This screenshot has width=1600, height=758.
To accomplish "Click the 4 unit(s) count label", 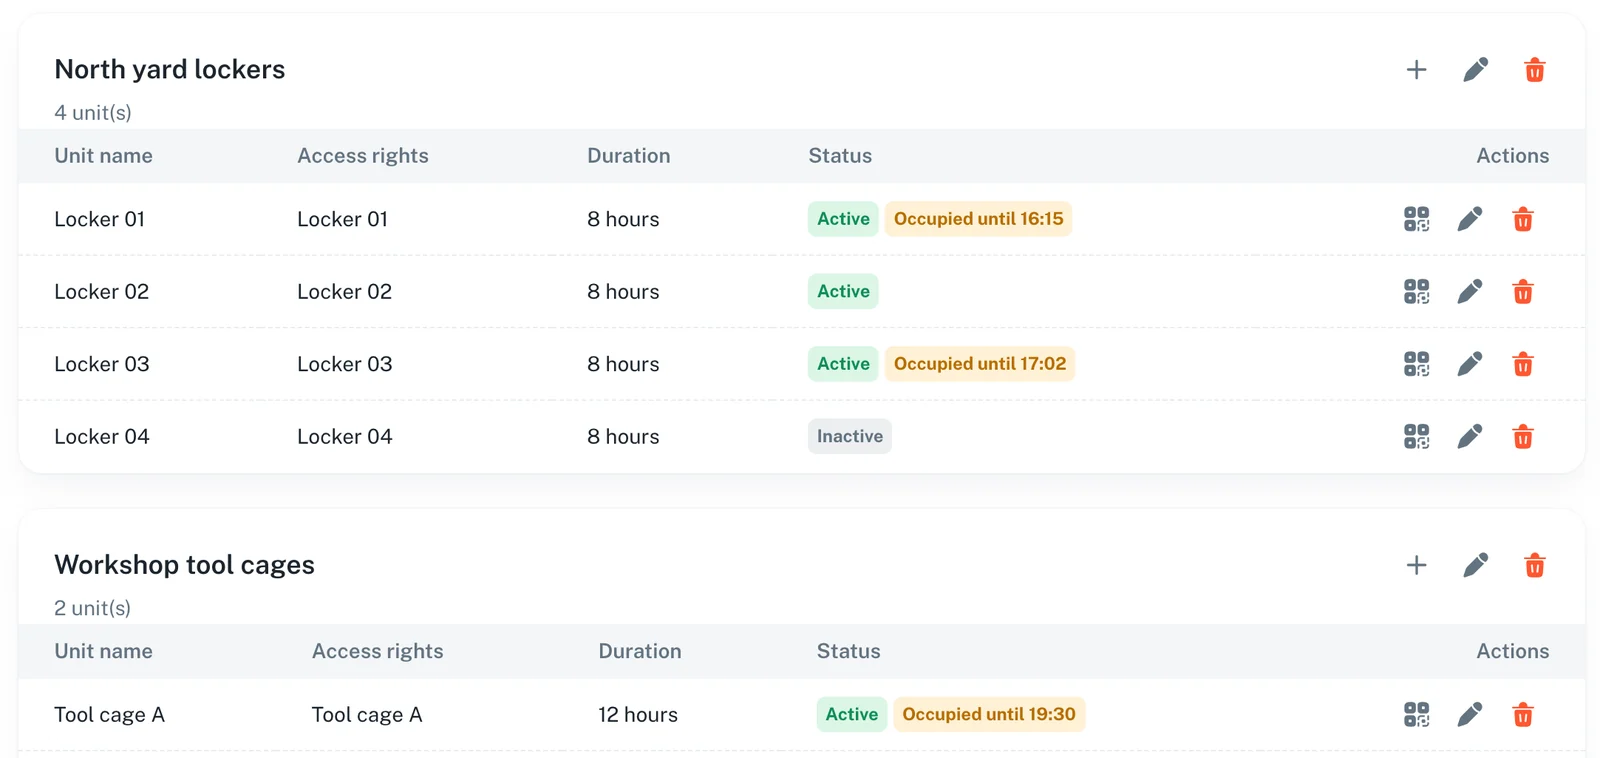I will (x=93, y=112).
